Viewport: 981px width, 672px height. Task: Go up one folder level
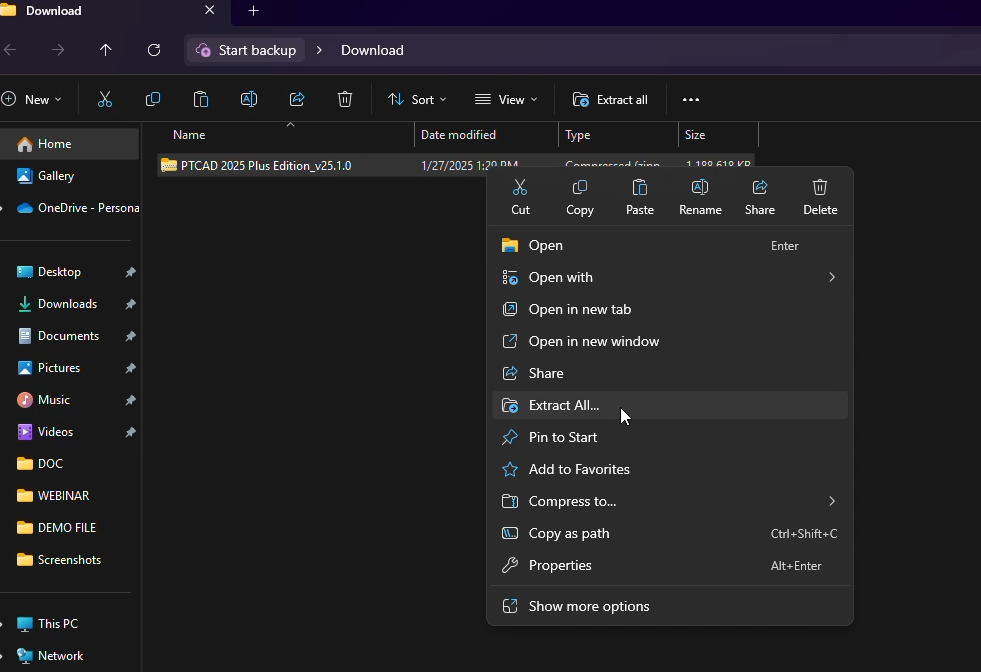(106, 50)
